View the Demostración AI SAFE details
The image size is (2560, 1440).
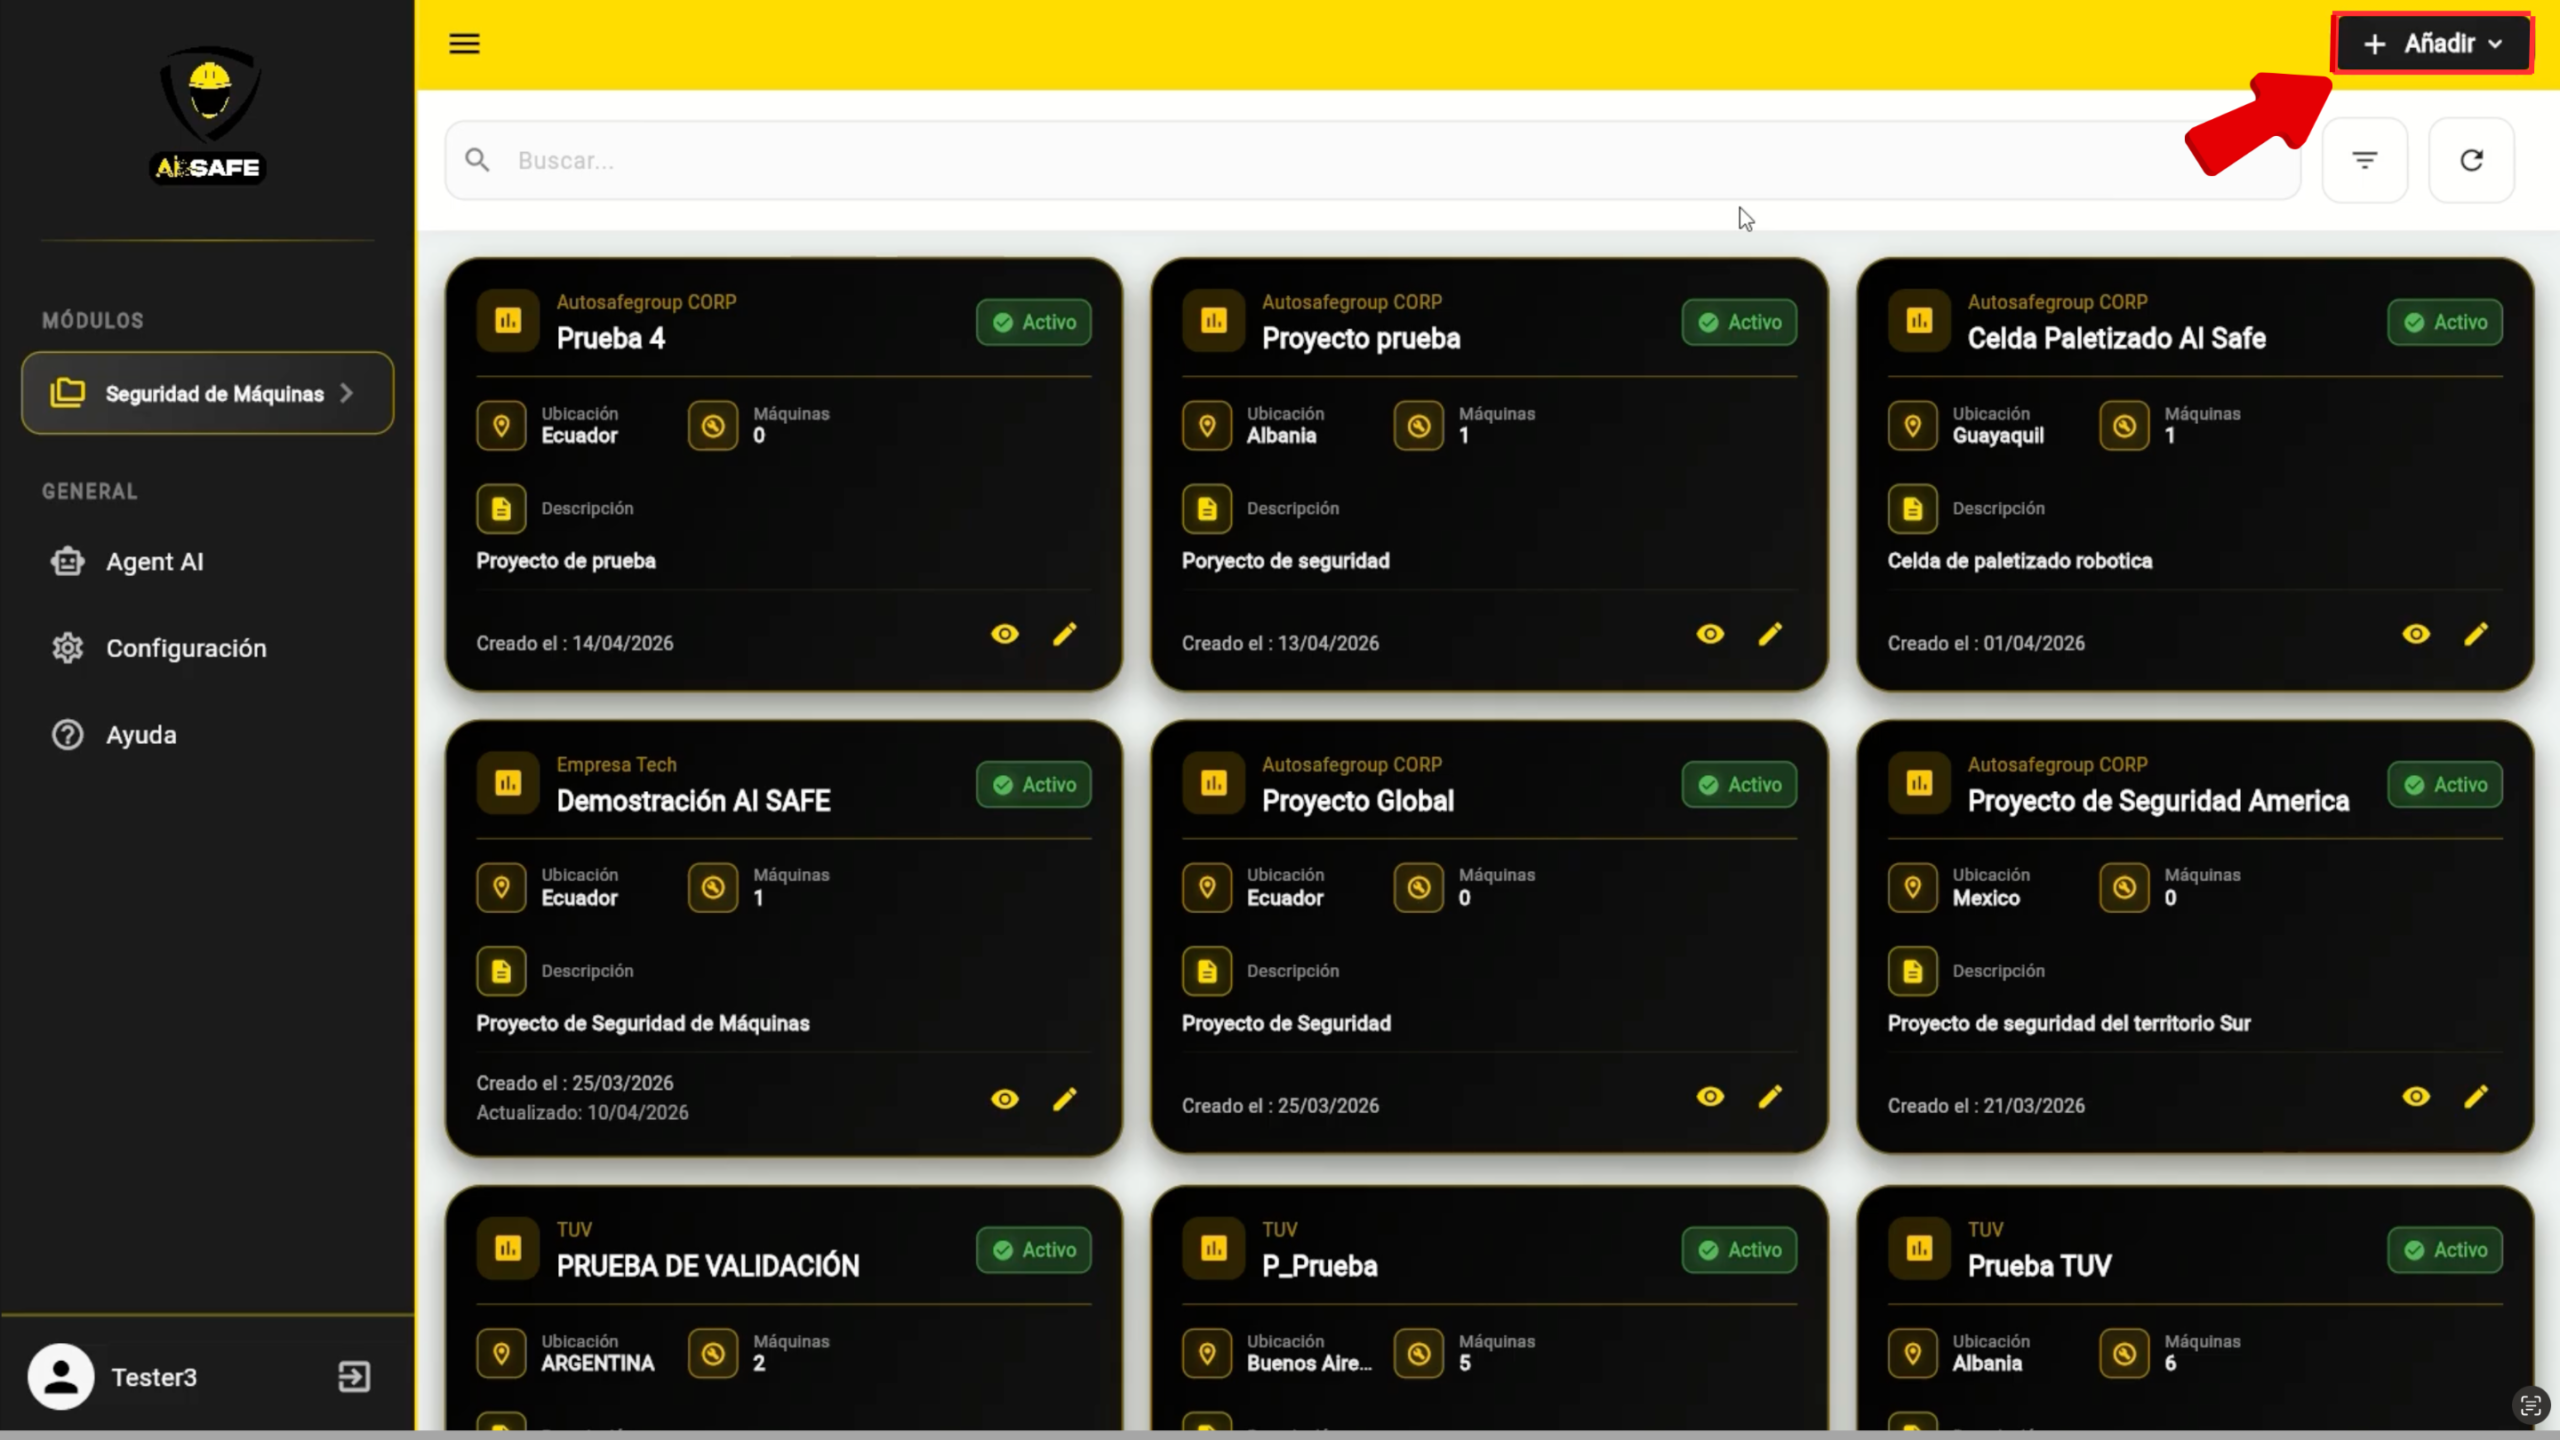point(1005,1098)
